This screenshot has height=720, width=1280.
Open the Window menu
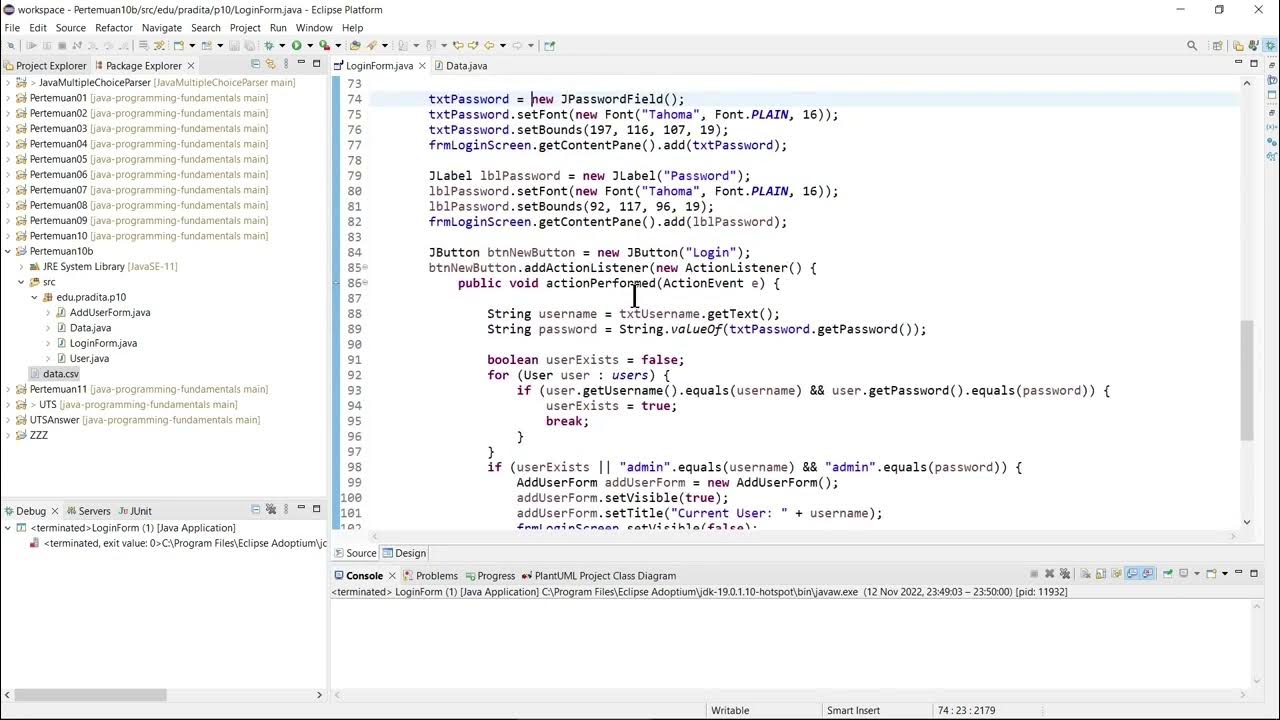(x=314, y=28)
